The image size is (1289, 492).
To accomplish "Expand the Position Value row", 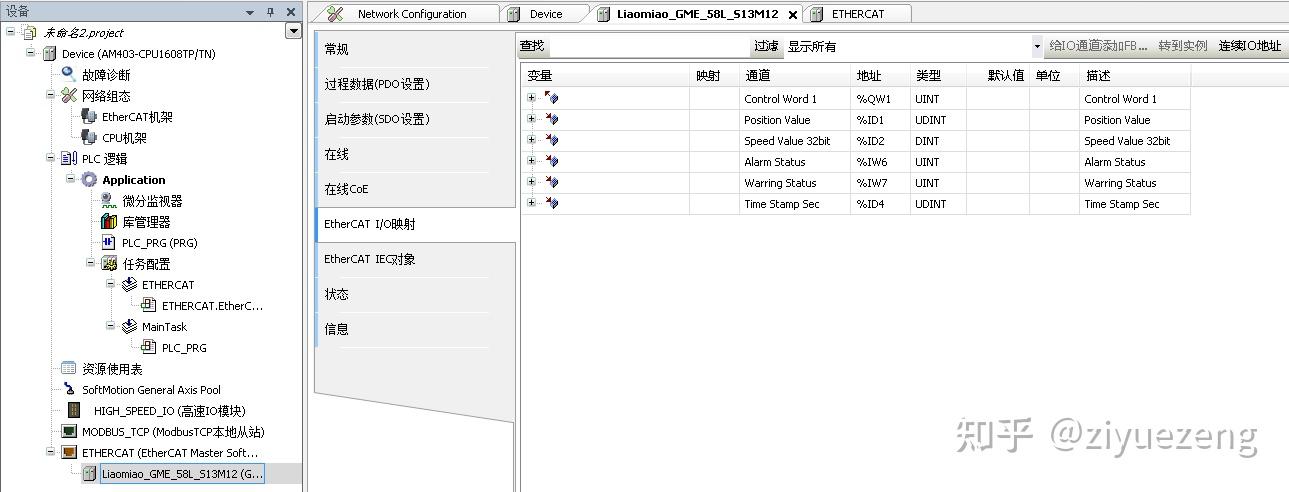I will pyautogui.click(x=531, y=119).
